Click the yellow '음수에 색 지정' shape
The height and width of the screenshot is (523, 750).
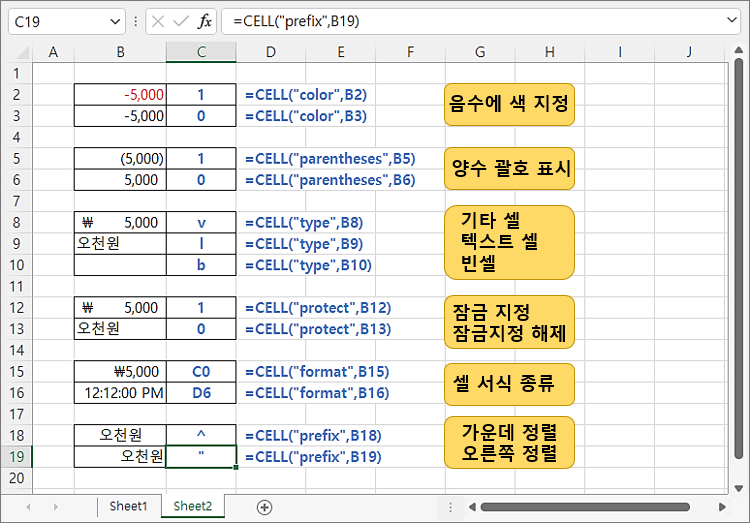(509, 105)
